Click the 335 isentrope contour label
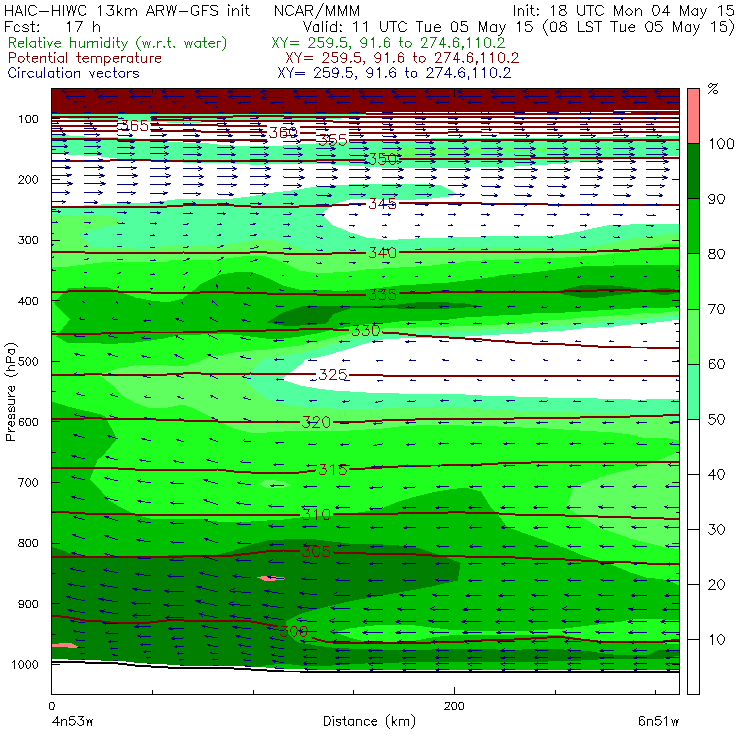The width and height of the screenshot is (740, 740). (382, 294)
